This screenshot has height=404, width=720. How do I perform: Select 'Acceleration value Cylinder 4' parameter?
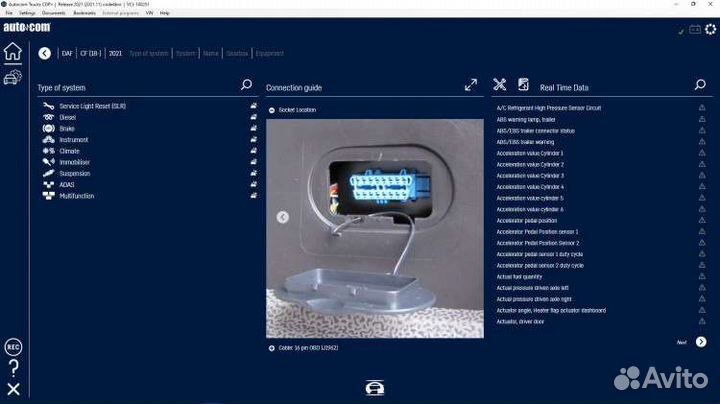[530, 187]
